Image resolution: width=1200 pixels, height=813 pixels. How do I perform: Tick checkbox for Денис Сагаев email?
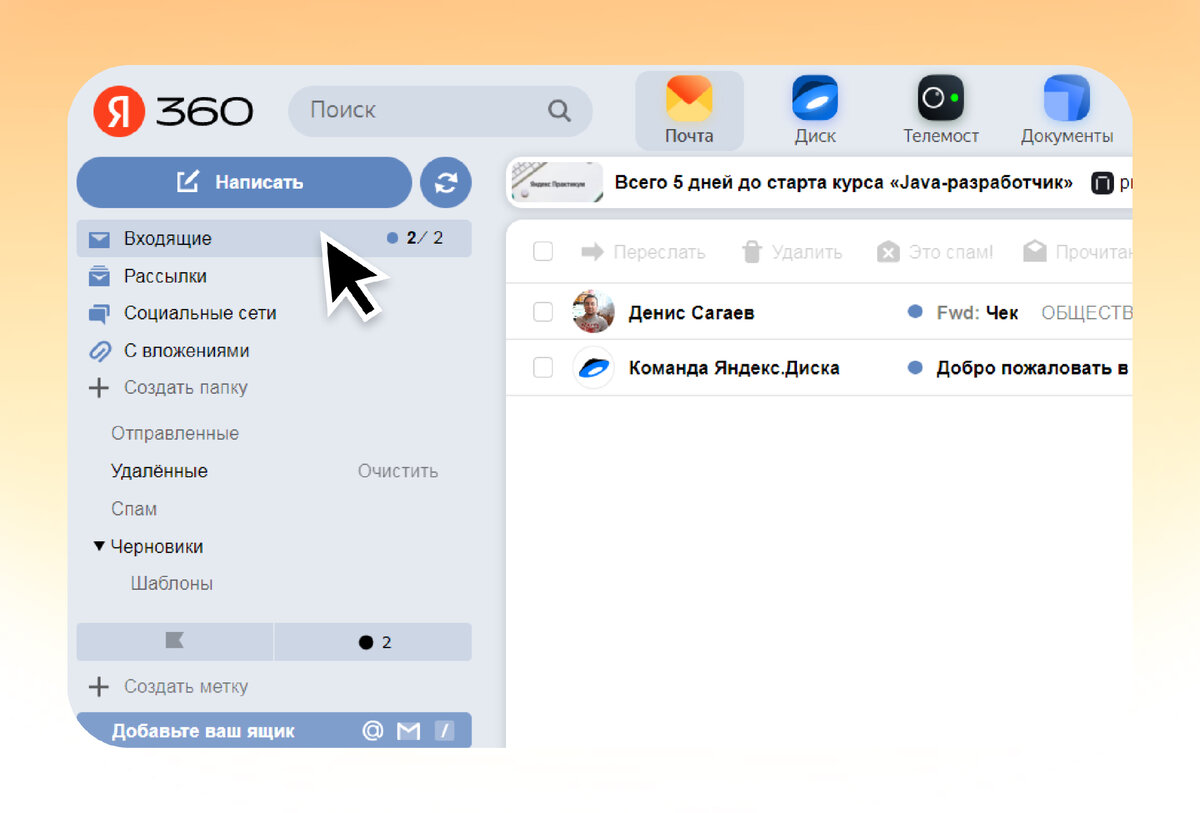(x=543, y=313)
